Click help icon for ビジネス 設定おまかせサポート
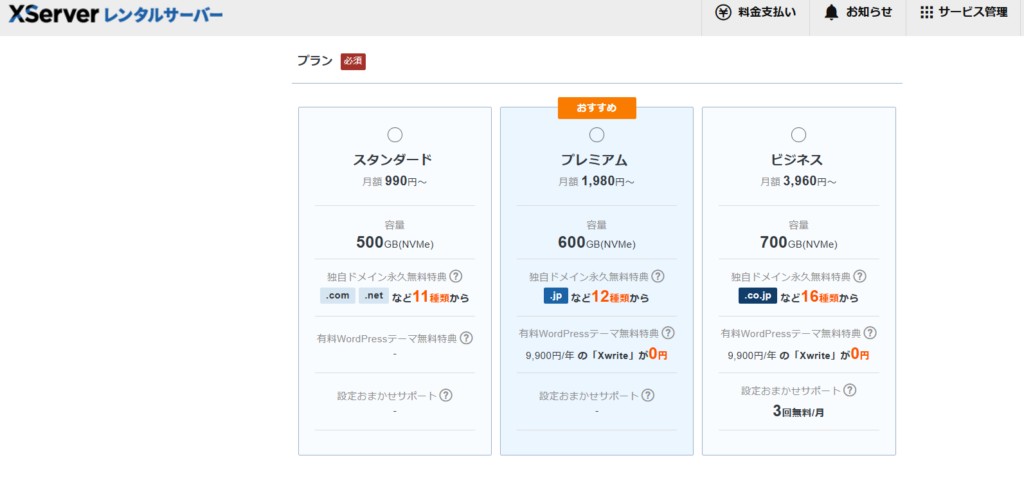The image size is (1024, 487). click(x=850, y=390)
